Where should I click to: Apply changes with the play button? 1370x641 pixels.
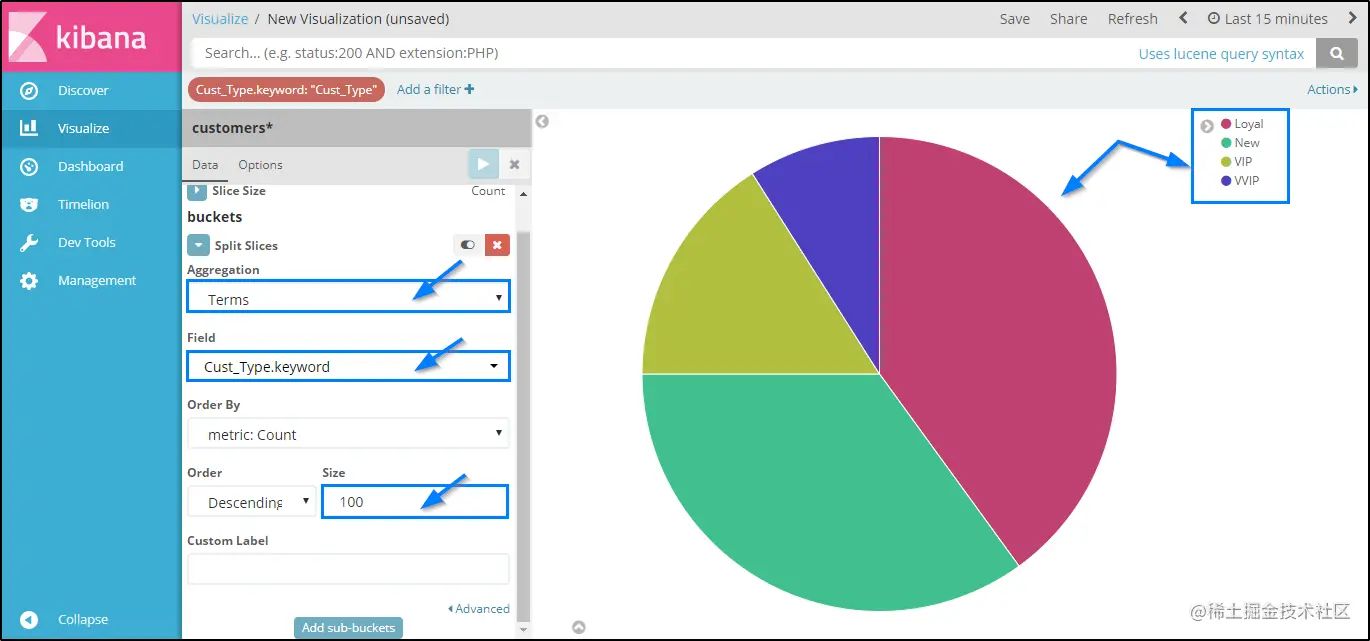483,164
